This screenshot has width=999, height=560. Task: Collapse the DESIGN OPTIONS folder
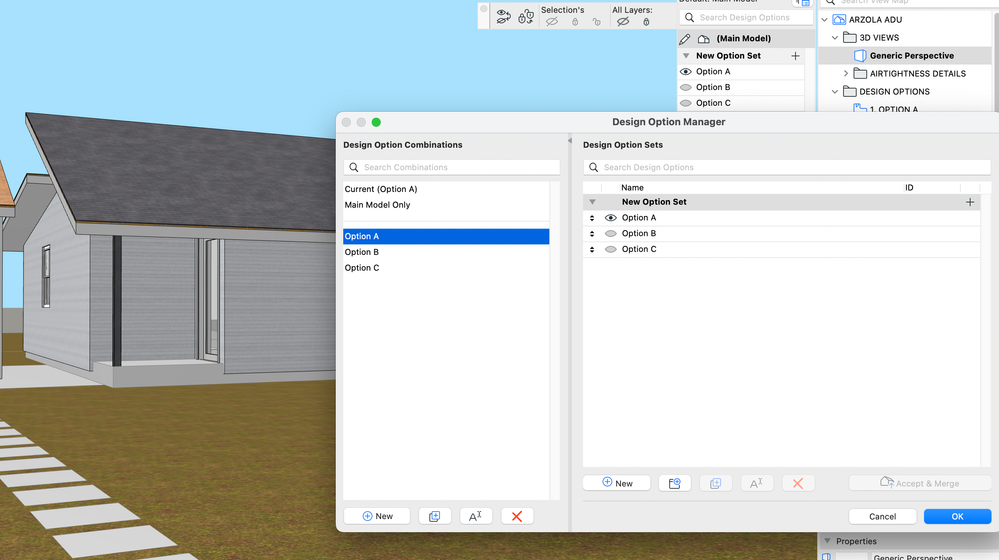pos(835,92)
